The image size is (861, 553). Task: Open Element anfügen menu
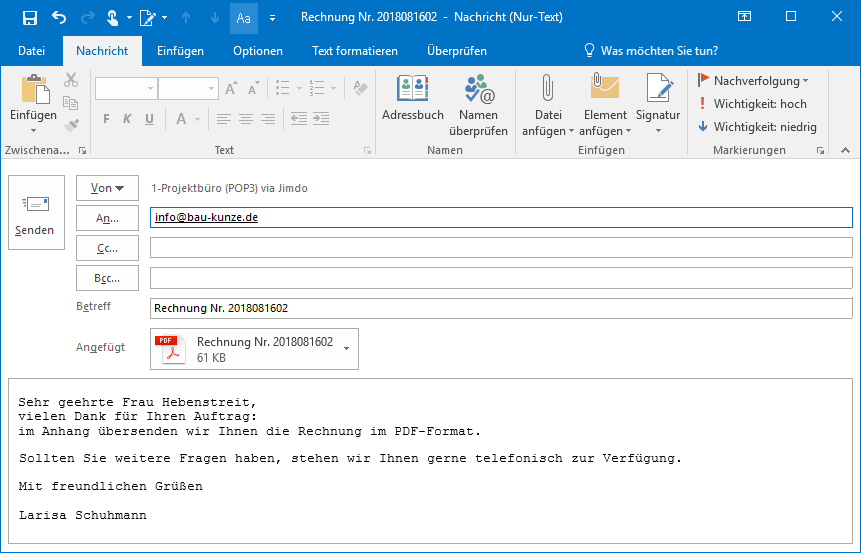coord(605,105)
